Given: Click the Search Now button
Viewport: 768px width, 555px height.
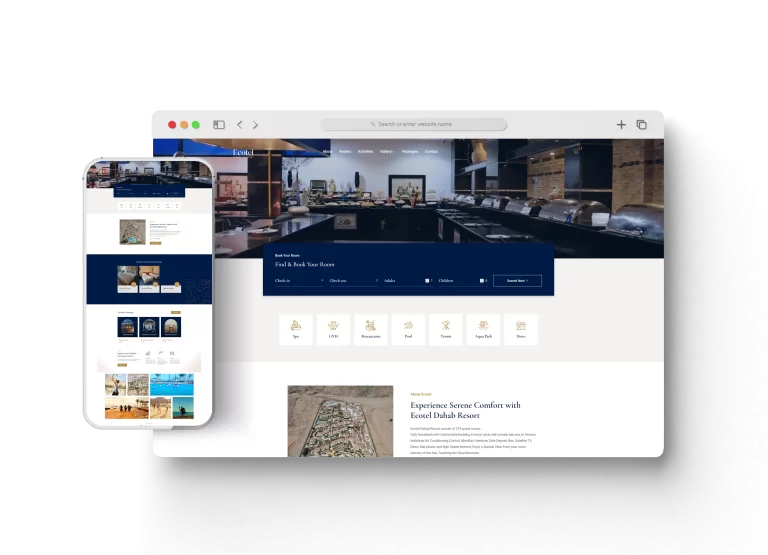Looking at the screenshot, I should 517,281.
